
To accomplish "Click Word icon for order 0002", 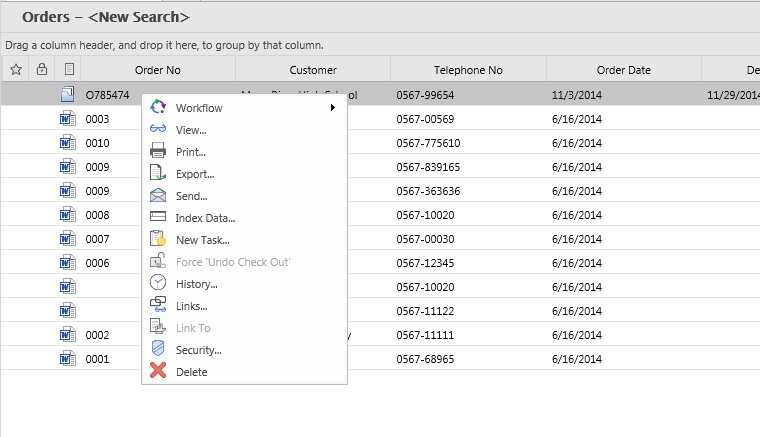I will point(68,335).
